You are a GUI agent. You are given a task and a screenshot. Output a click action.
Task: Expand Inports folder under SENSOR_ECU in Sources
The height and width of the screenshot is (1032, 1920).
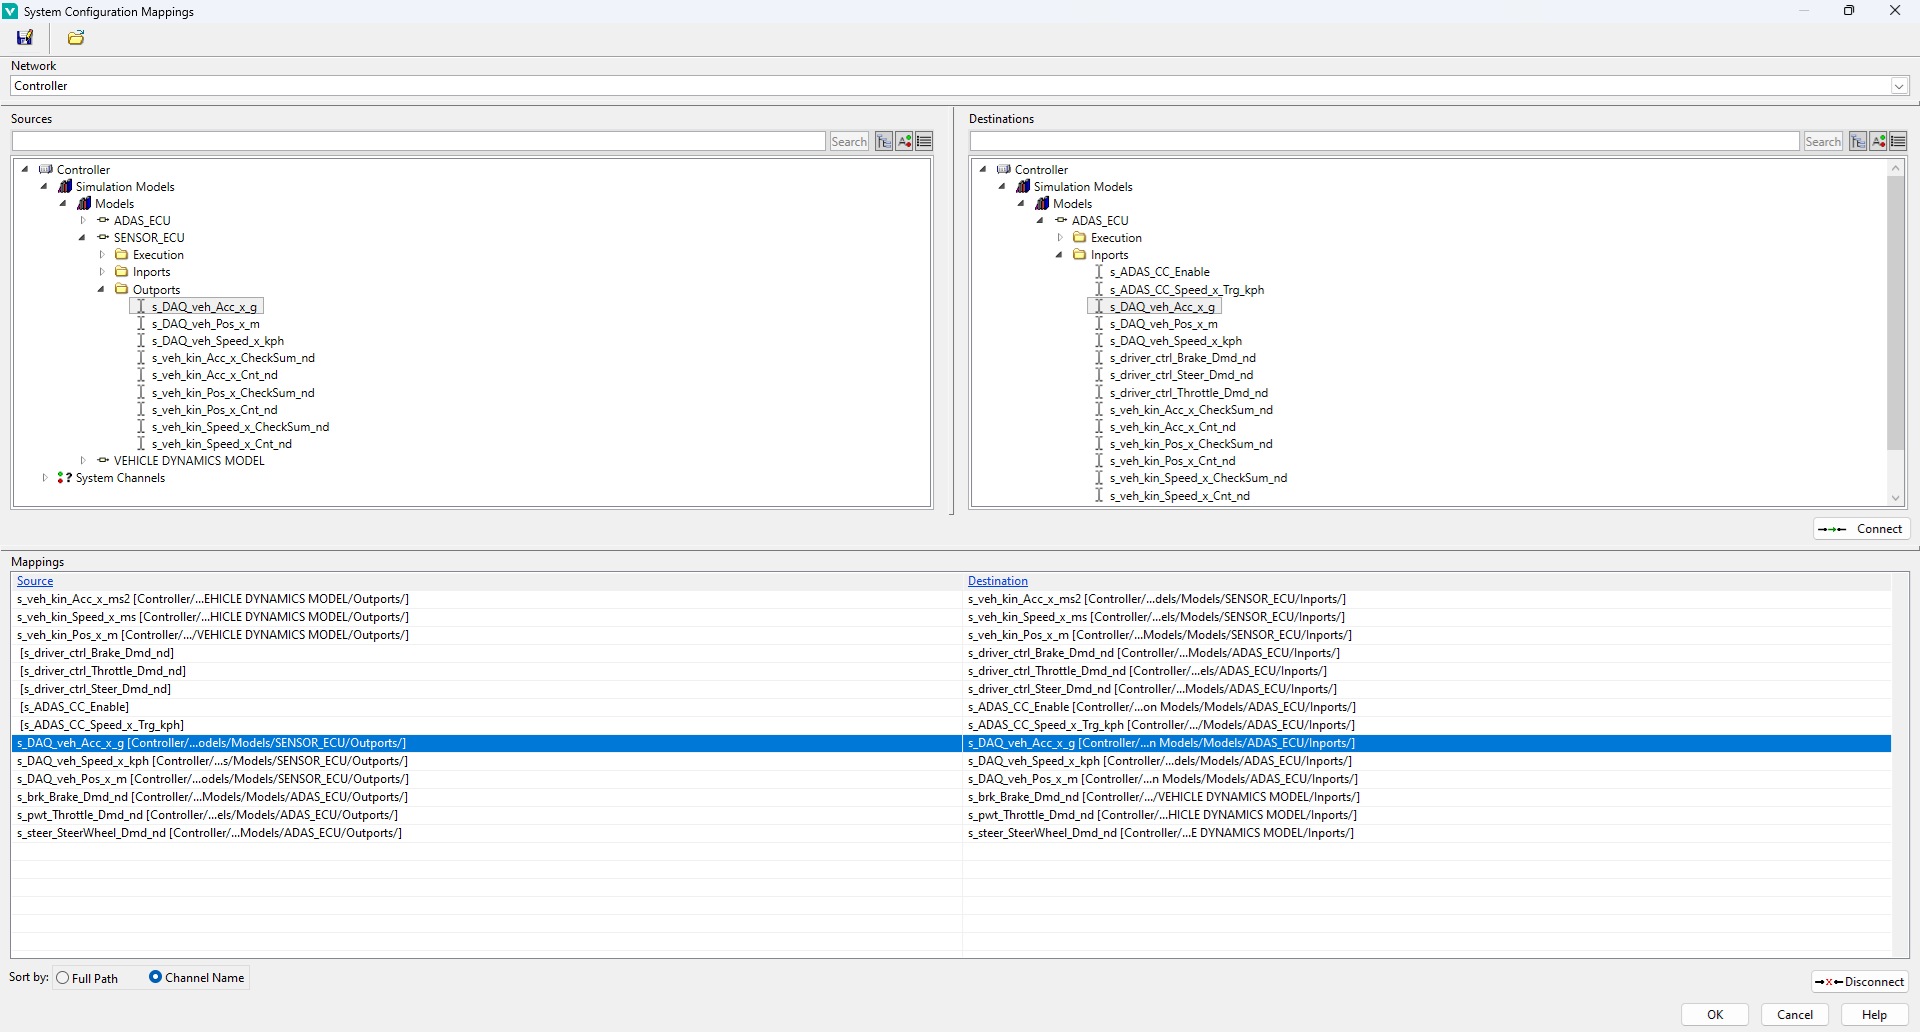pyautogui.click(x=102, y=271)
